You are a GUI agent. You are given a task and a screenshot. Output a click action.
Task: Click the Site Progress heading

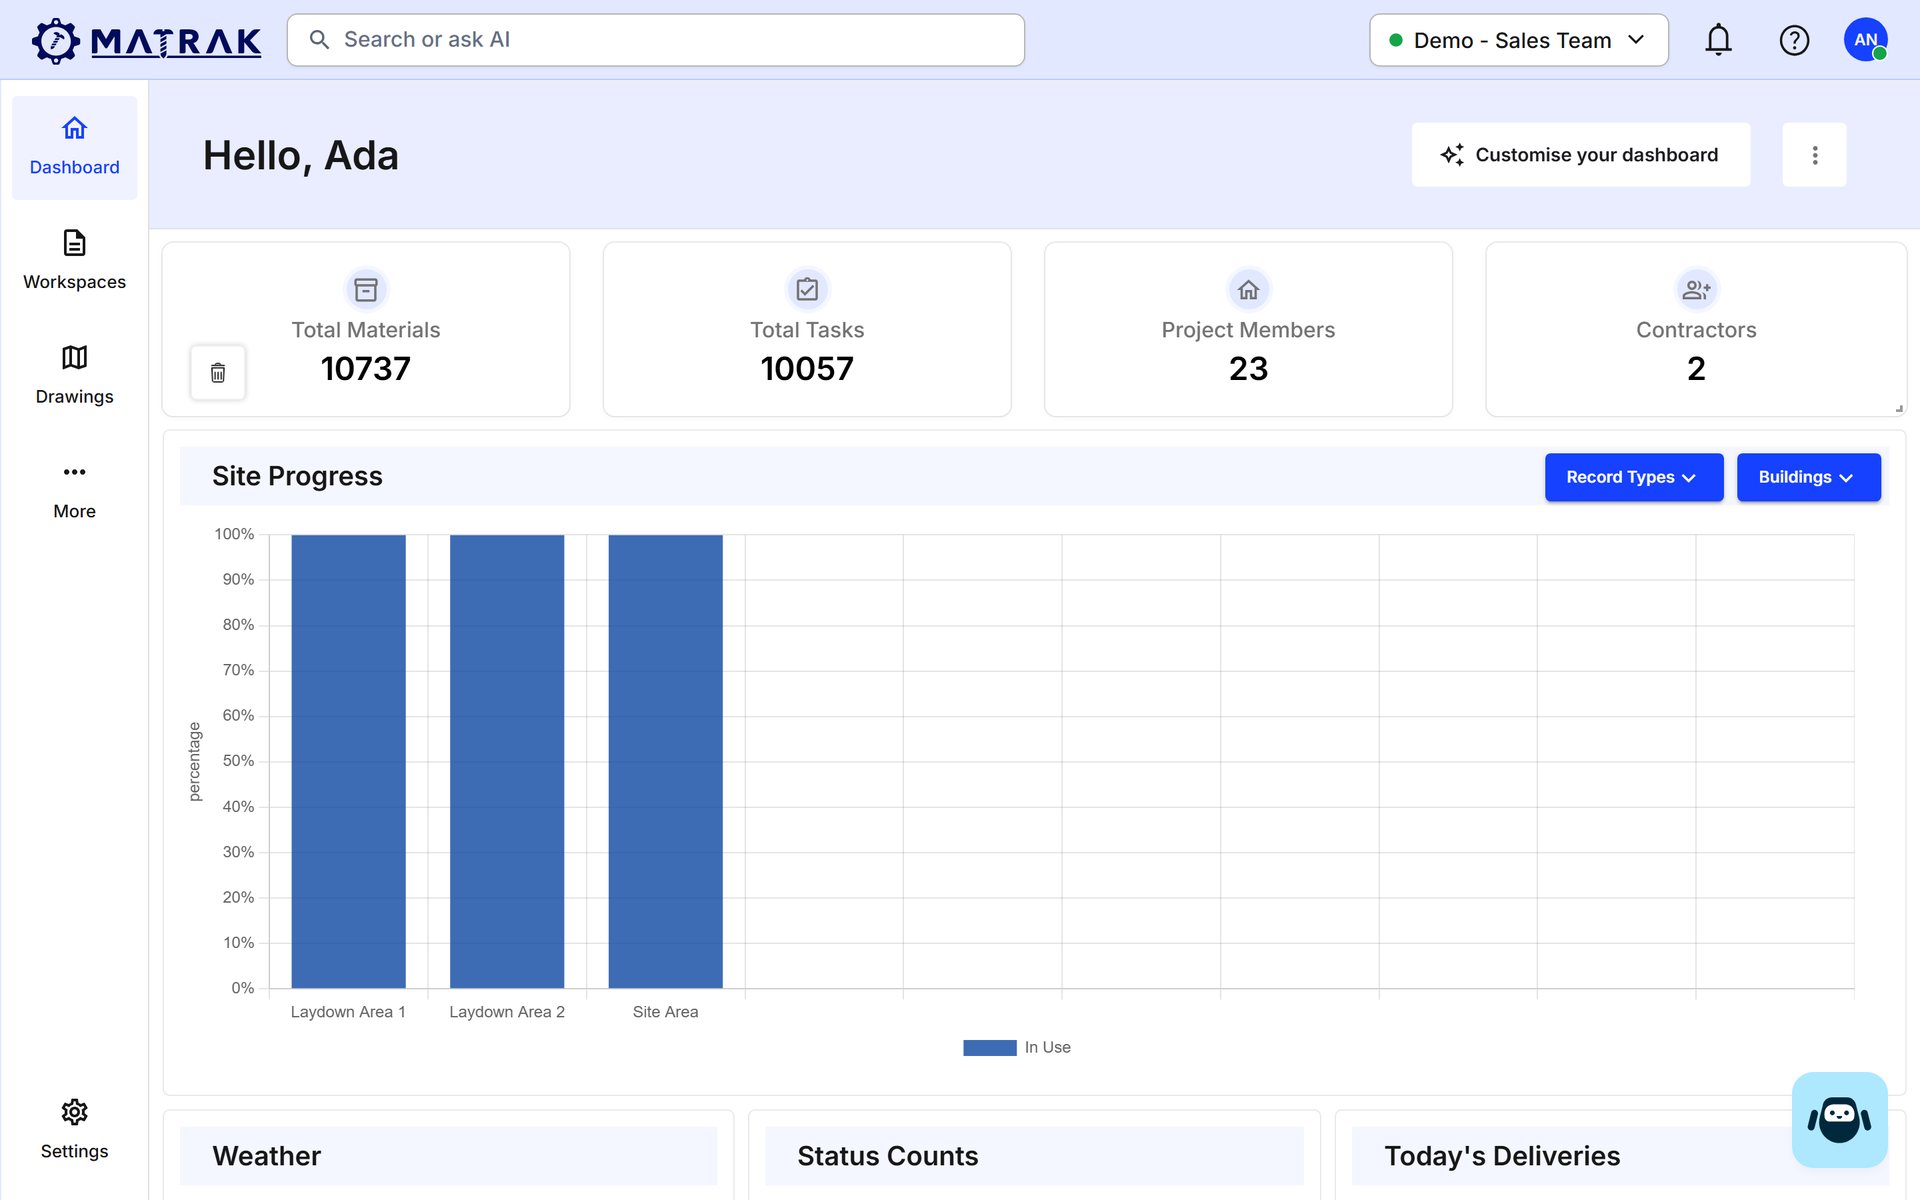[297, 476]
